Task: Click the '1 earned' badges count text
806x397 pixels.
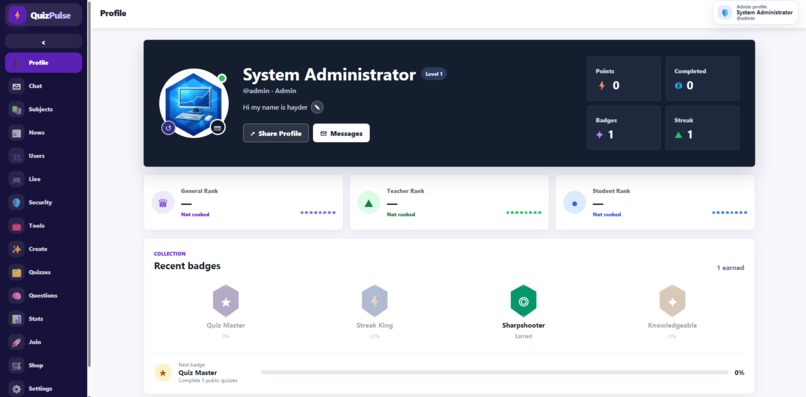Action: pos(730,268)
